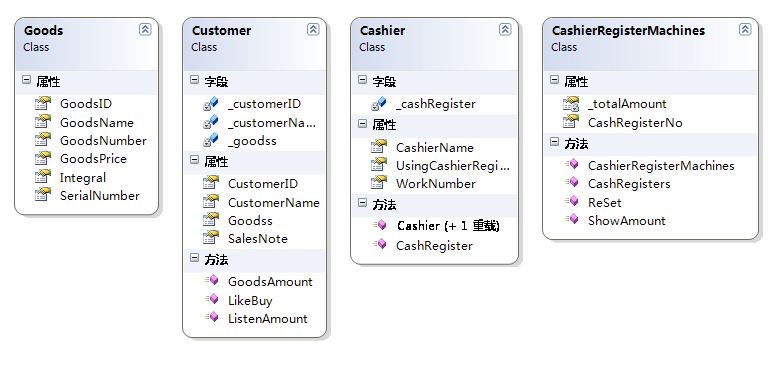The width and height of the screenshot is (783, 376).
Task: Select the Goods class title
Action: (x=43, y=30)
